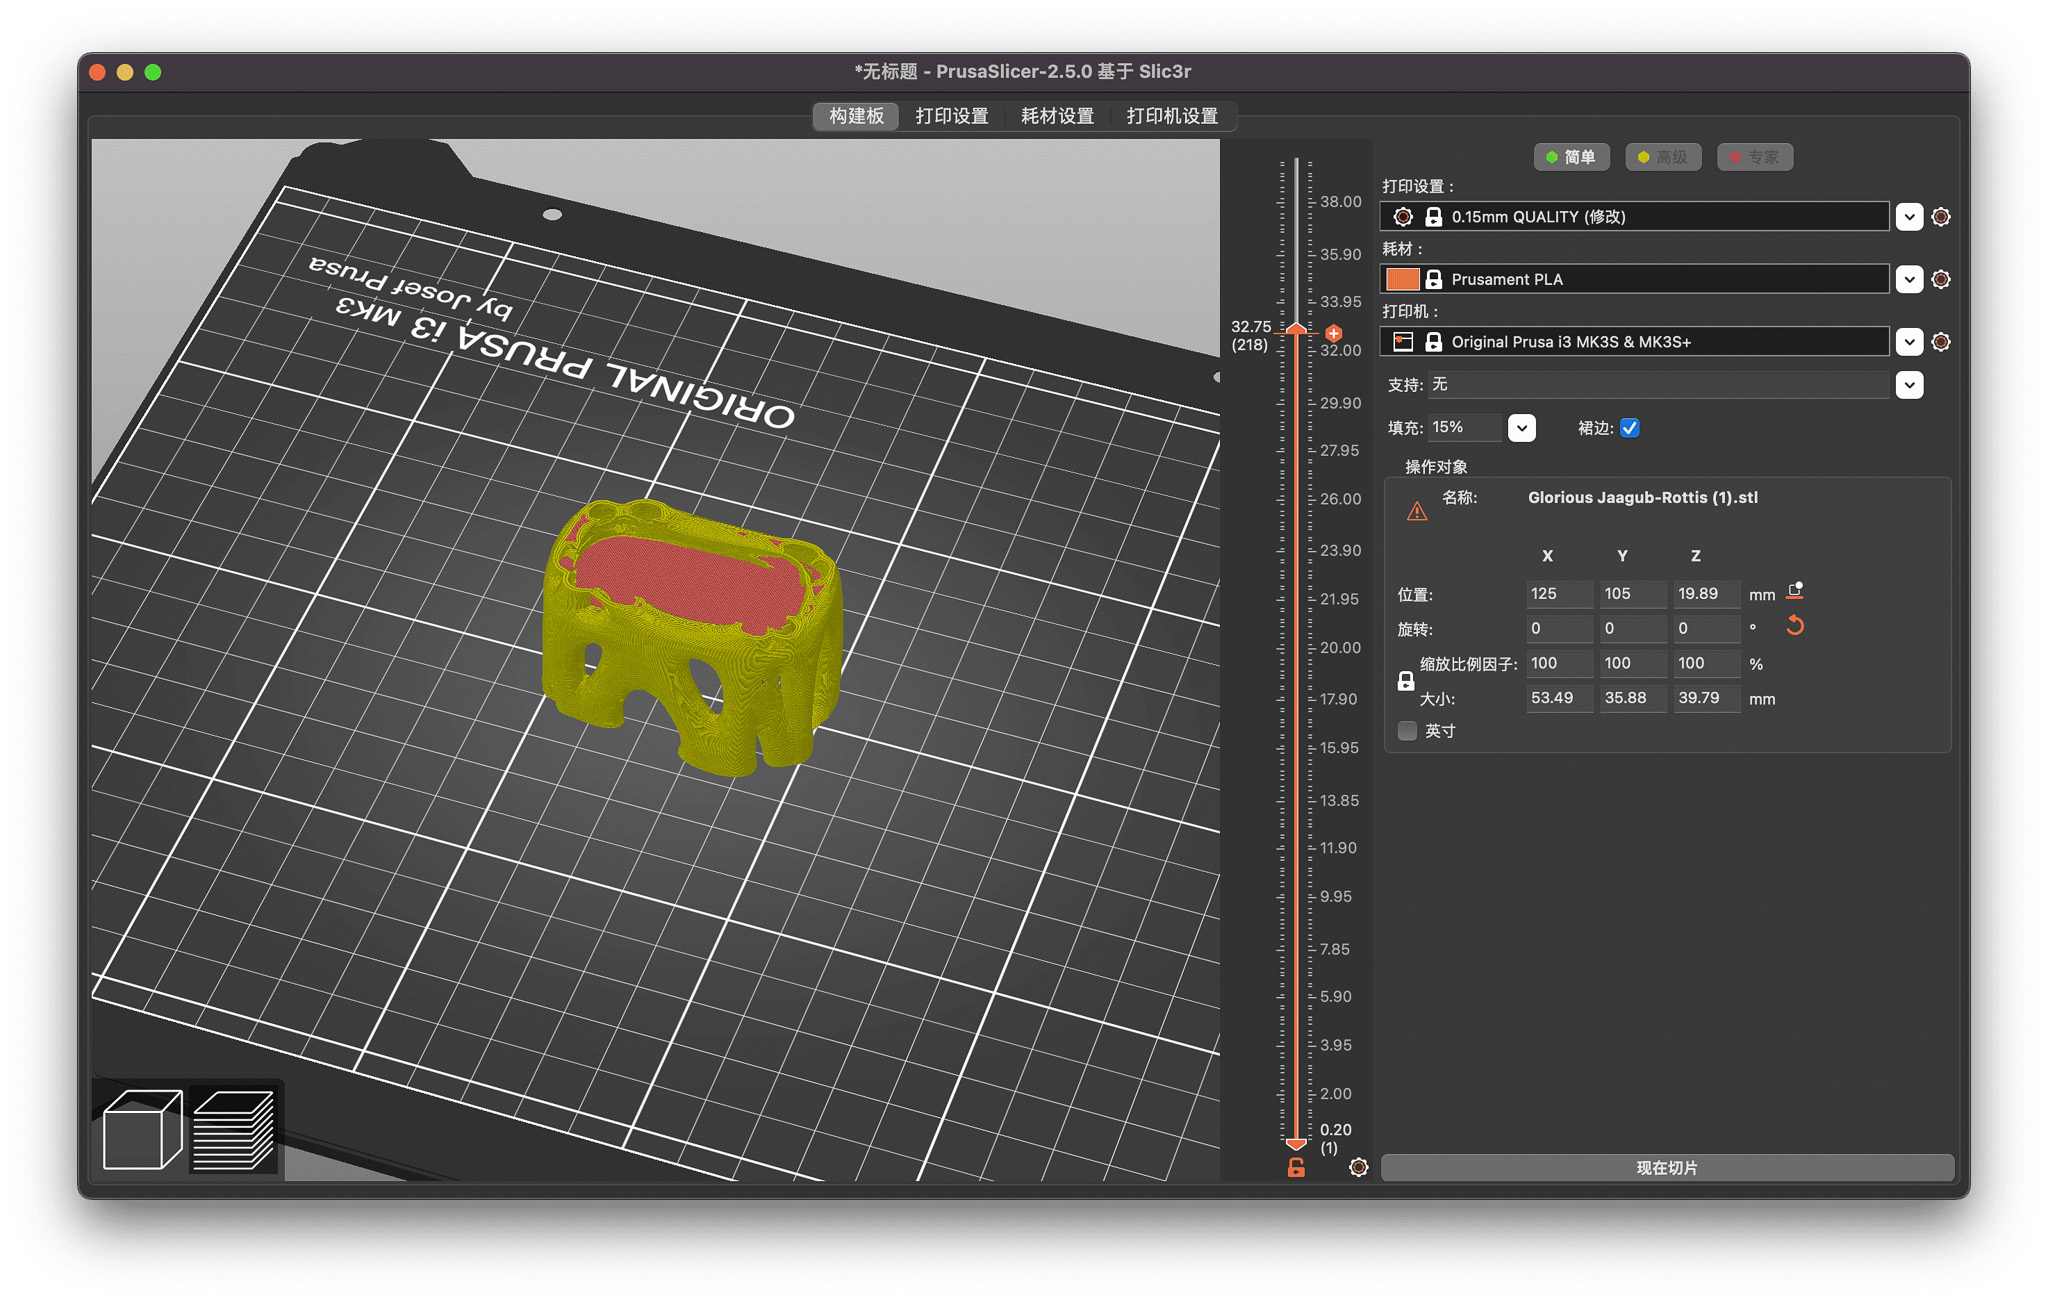Open the 填充 infill percentage dropdown
This screenshot has height=1302, width=2048.
point(1522,428)
